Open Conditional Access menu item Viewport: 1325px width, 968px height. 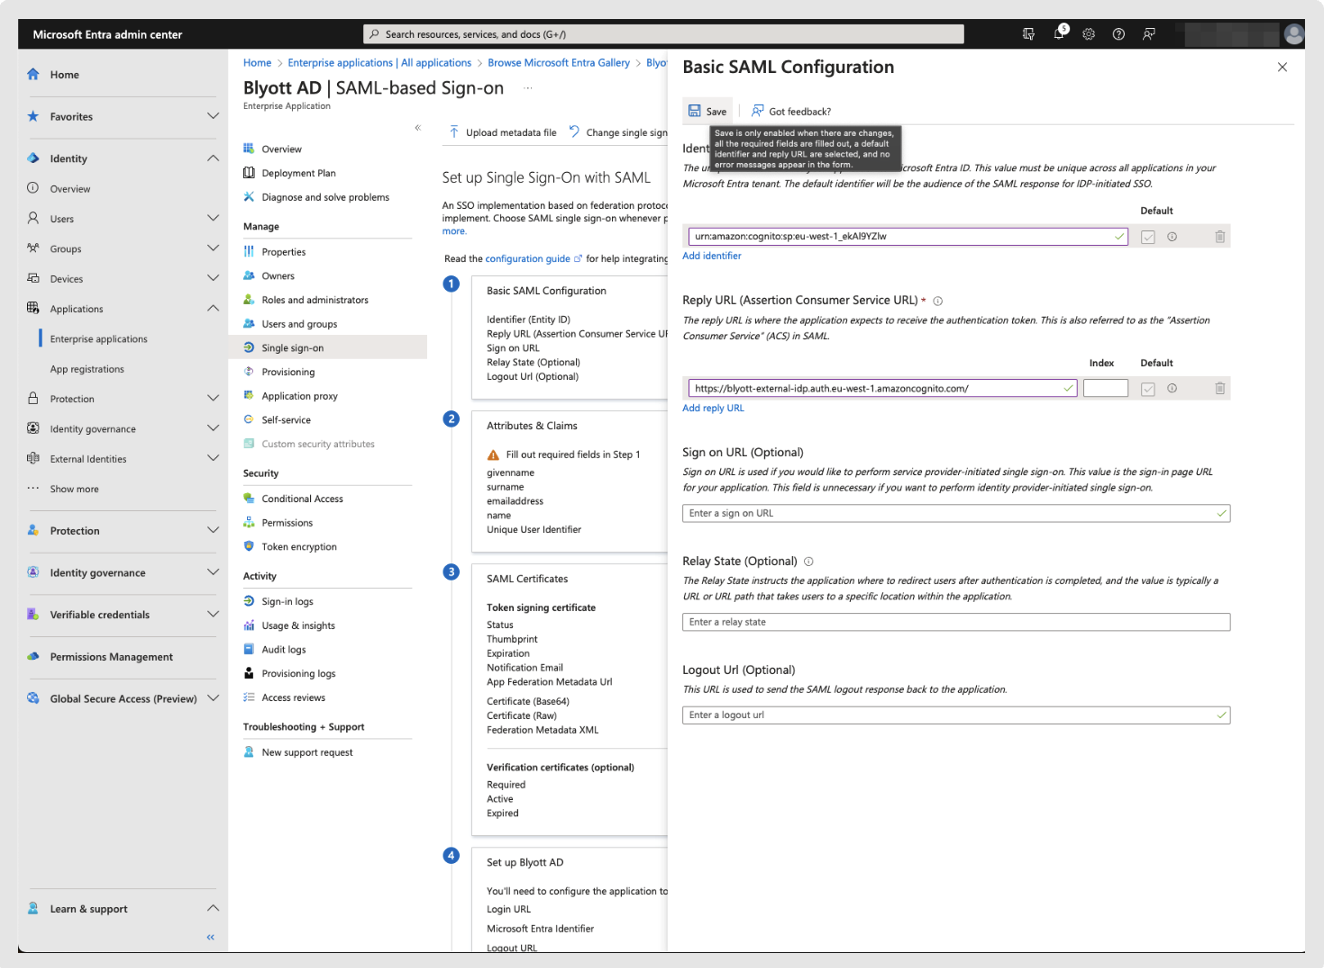click(x=302, y=498)
